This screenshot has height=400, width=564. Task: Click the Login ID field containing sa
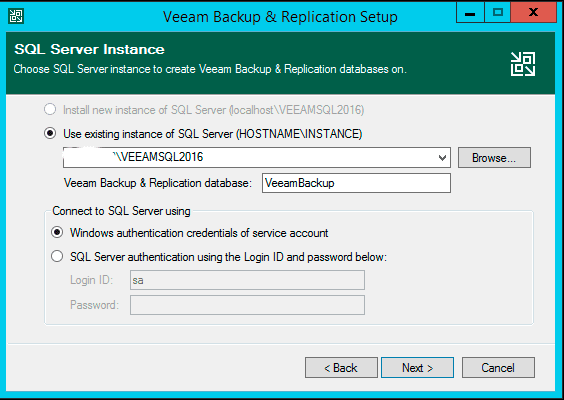(x=247, y=280)
